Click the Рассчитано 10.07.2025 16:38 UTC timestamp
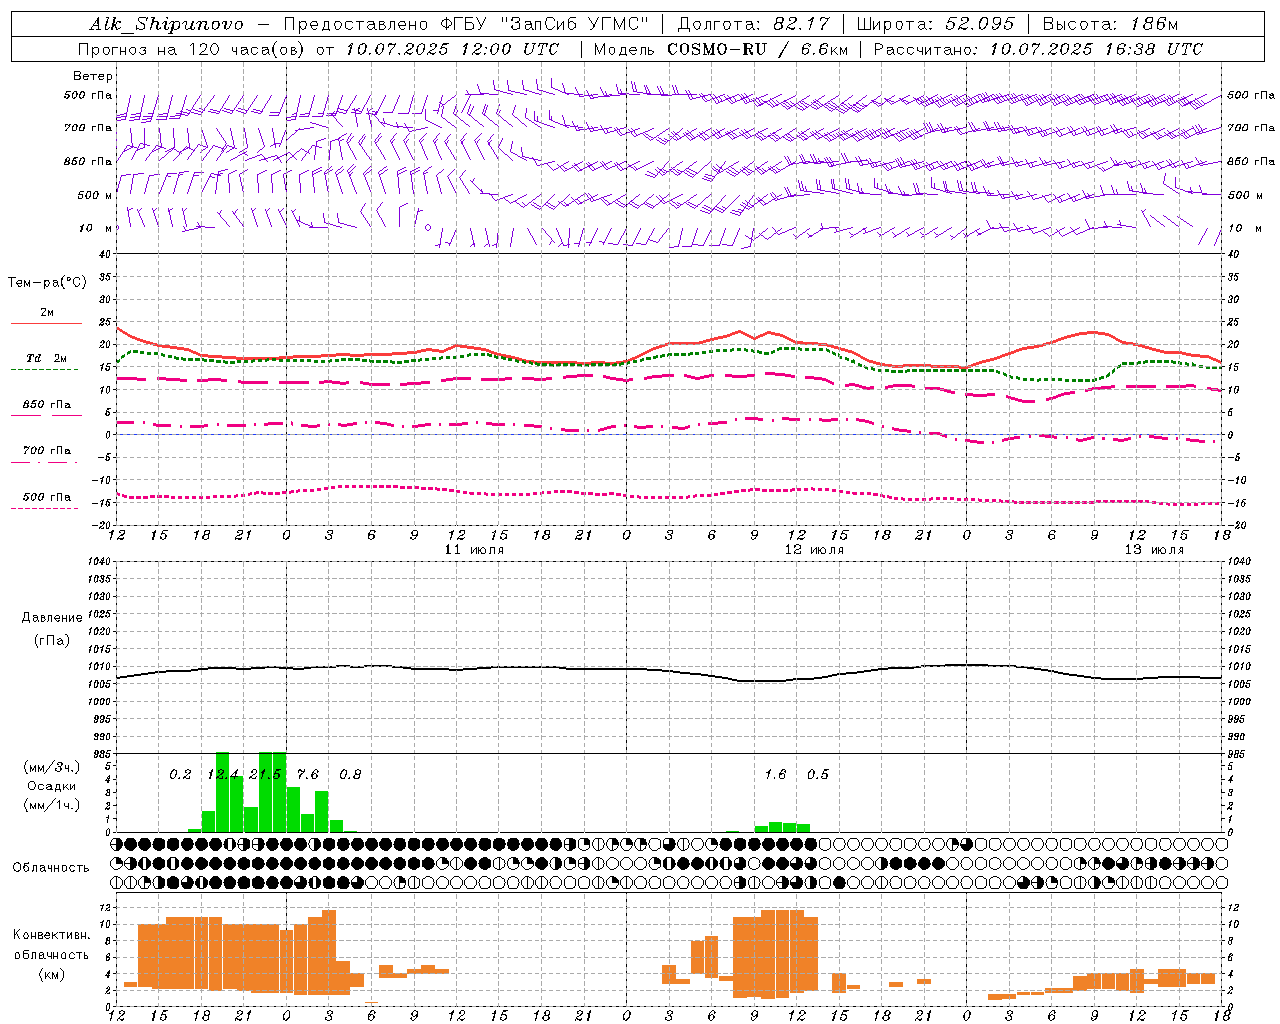The height and width of the screenshot is (1024, 1280). (1038, 49)
